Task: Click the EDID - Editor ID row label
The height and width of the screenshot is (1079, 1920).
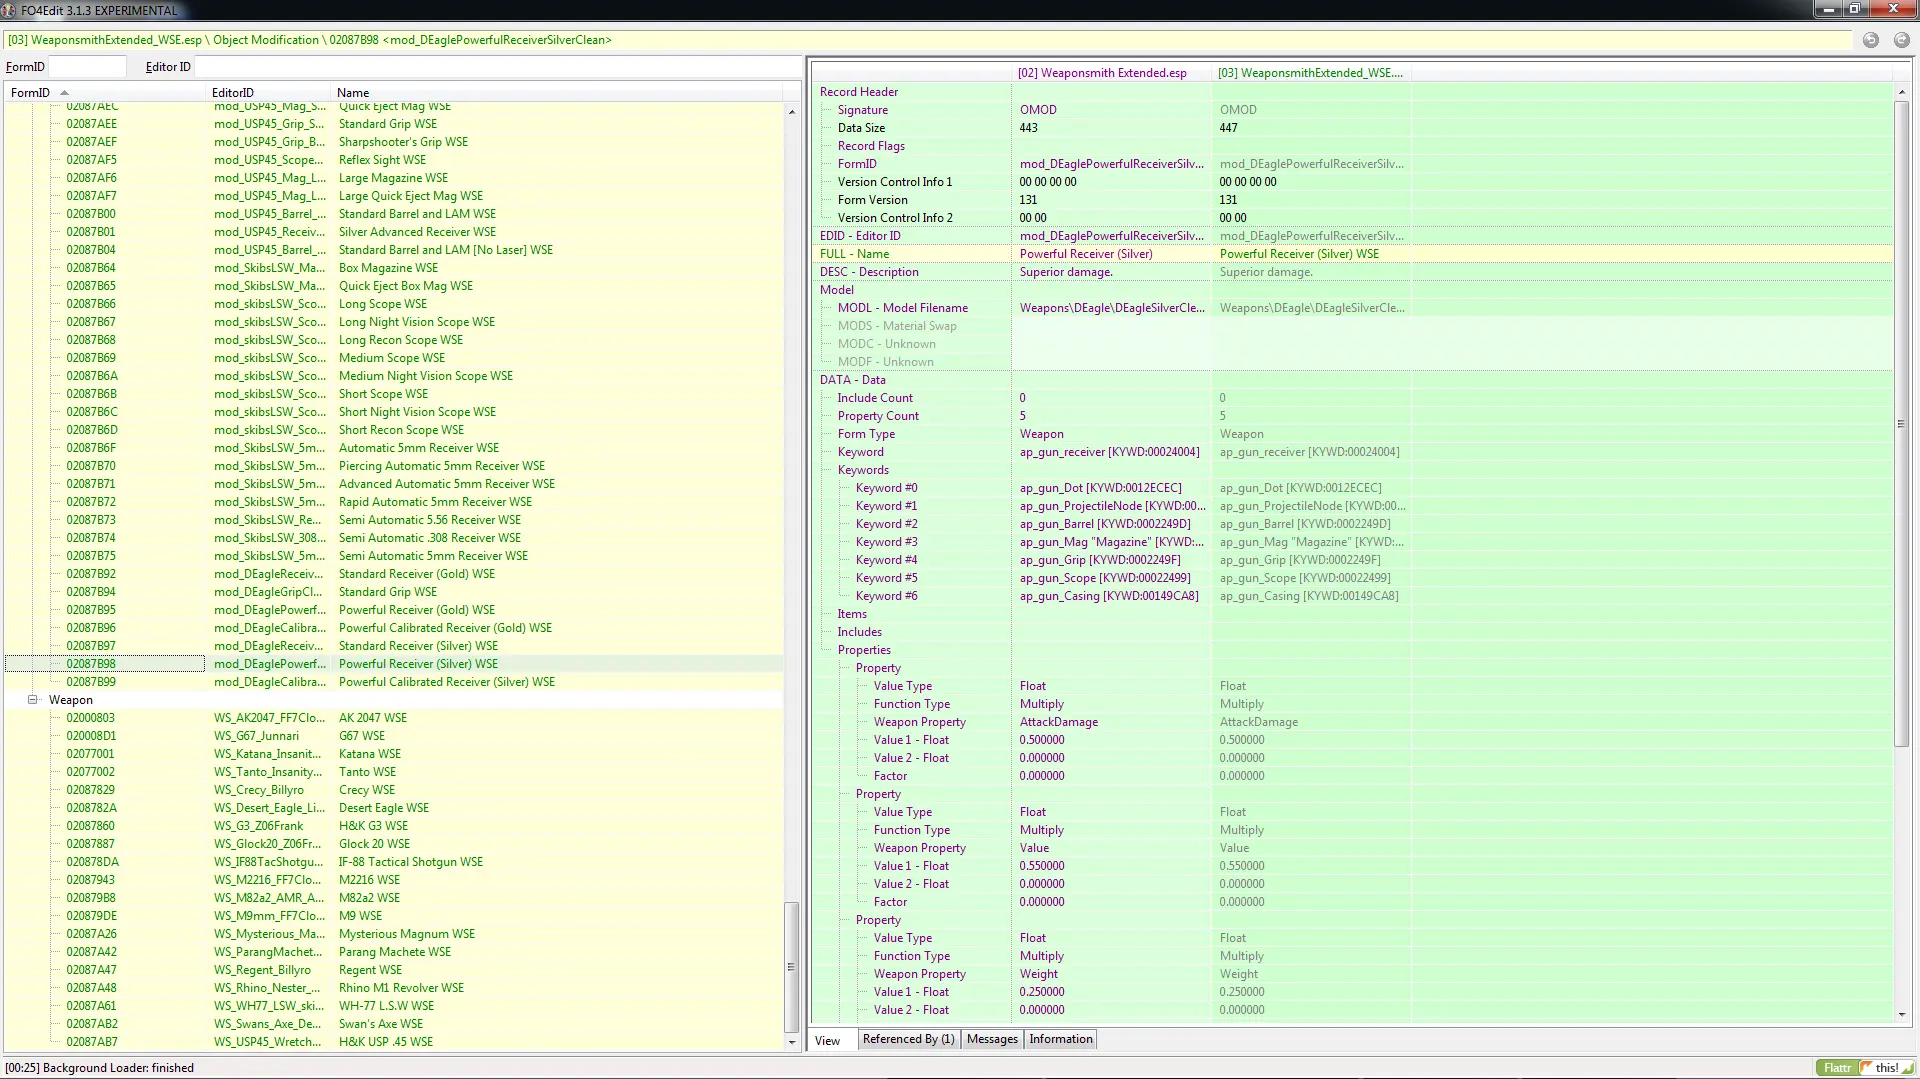Action: 860,236
